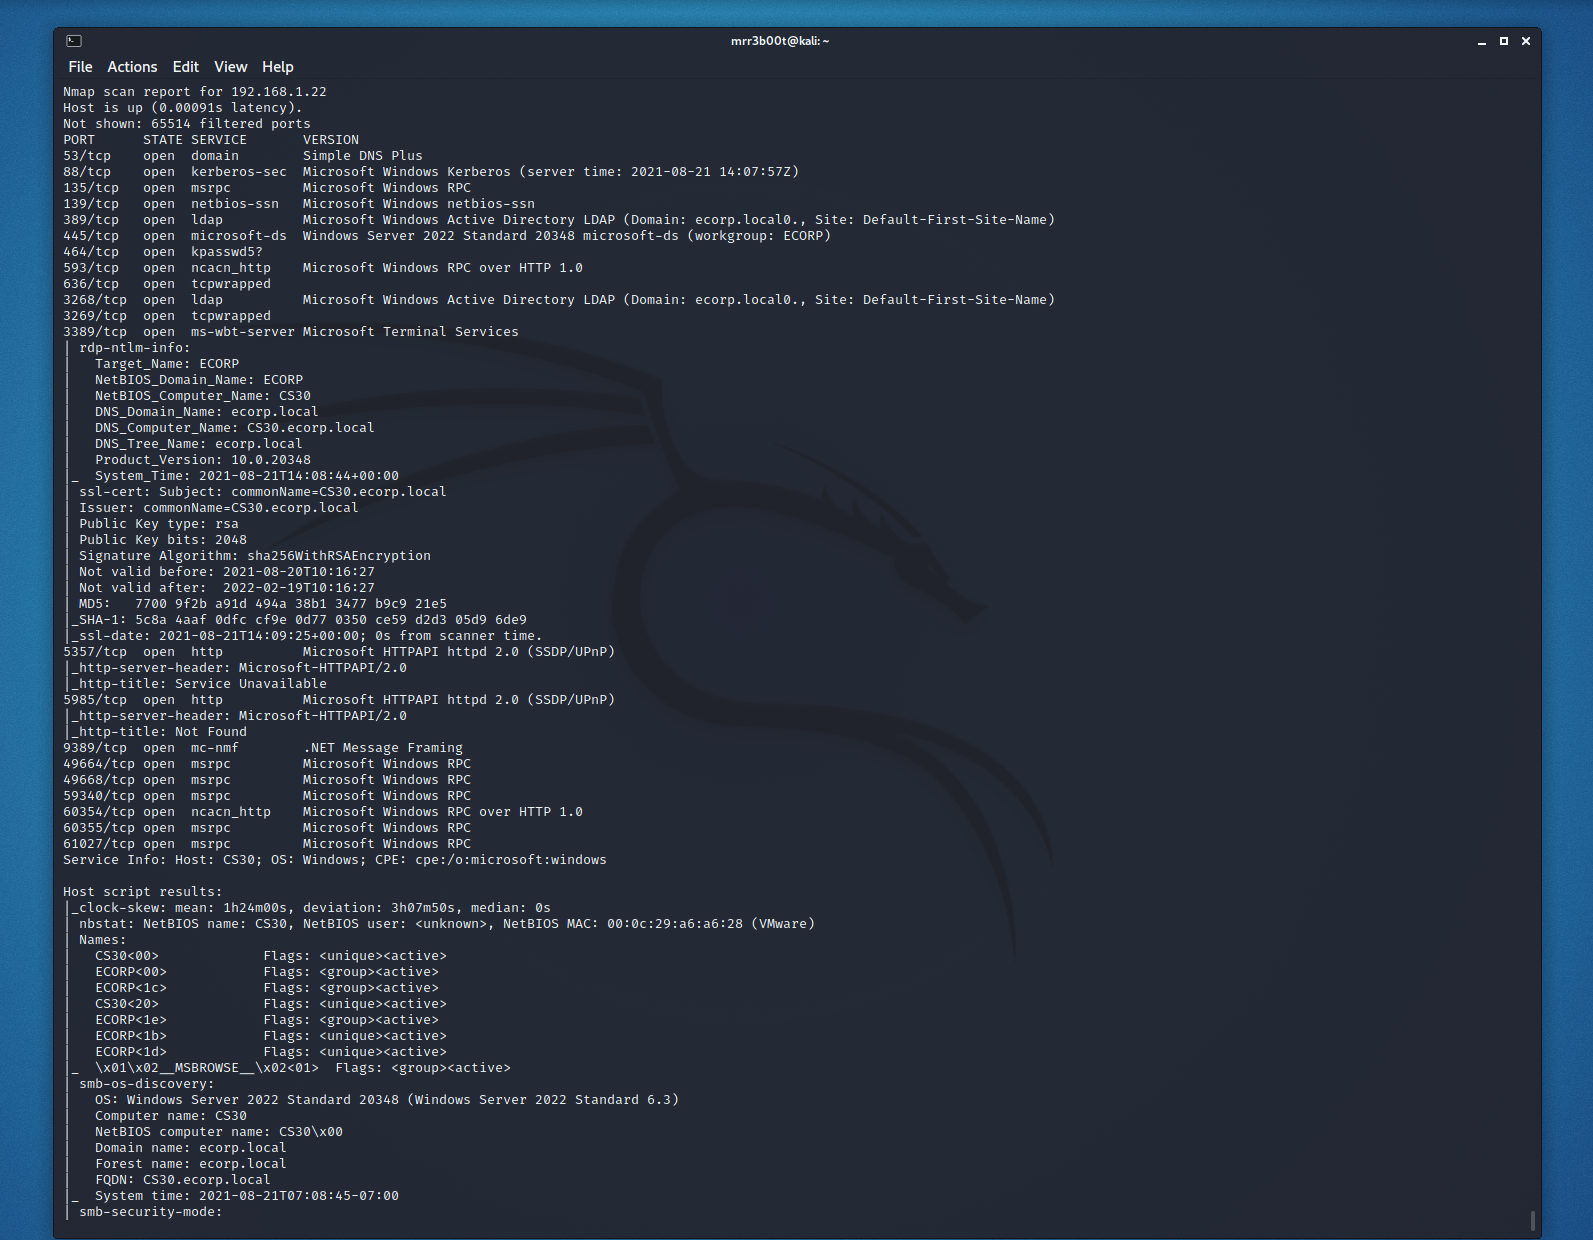The image size is (1593, 1240).
Task: Click 'NetBIOS_Computer_Name: CS30' line
Action: (203, 396)
